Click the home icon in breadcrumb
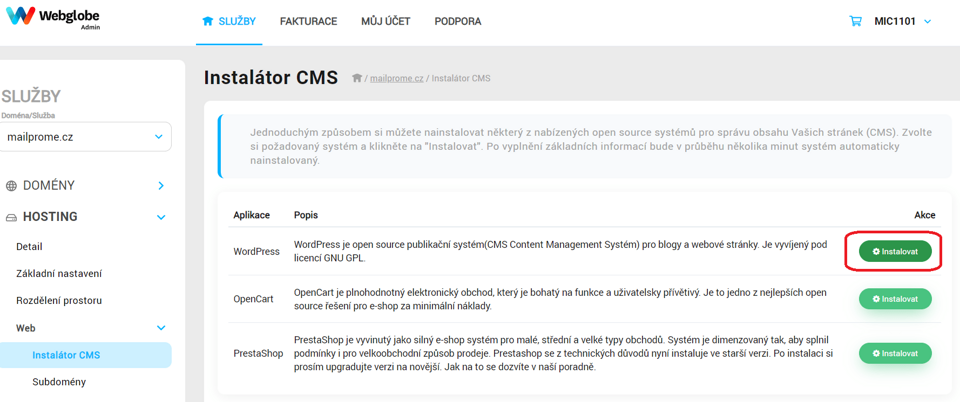This screenshot has height=402, width=960. coord(357,78)
